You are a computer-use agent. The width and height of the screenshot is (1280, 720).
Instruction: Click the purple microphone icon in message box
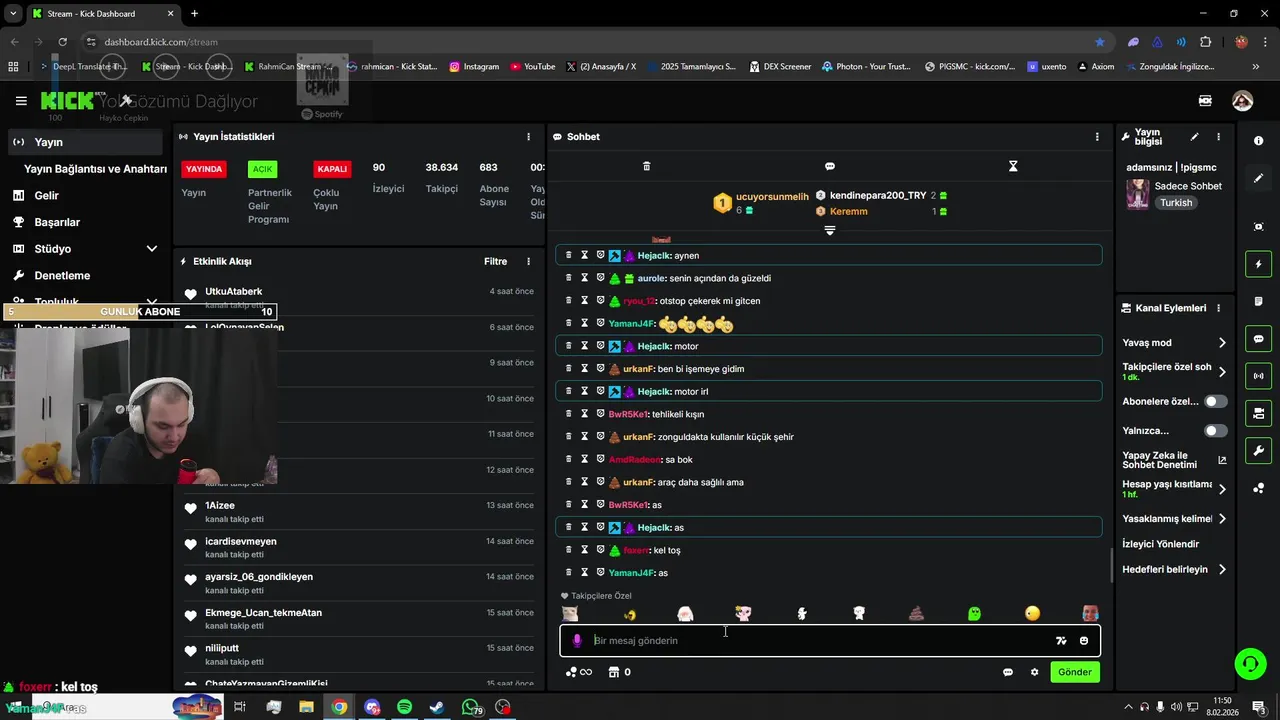[577, 641]
